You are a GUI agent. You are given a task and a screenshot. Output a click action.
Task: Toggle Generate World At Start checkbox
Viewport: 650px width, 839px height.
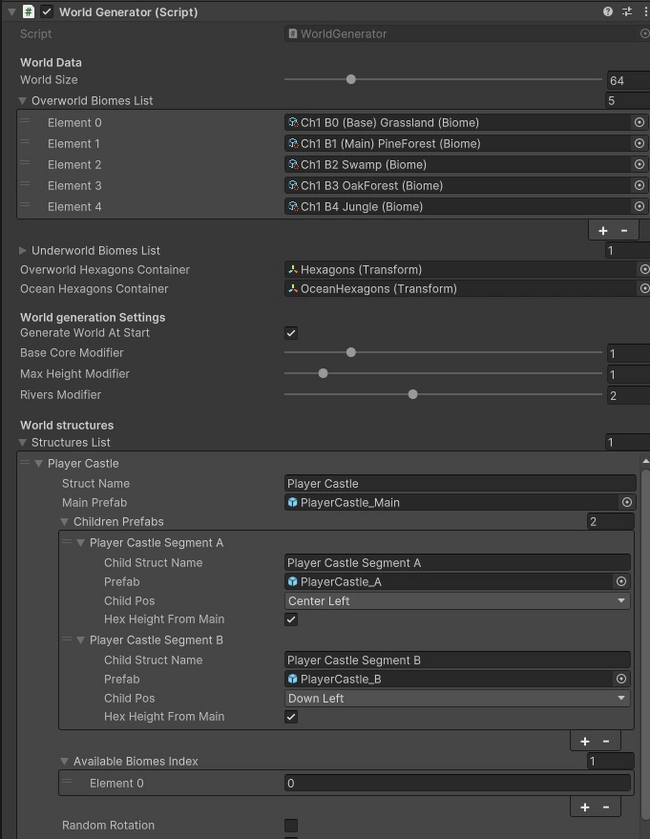click(x=291, y=333)
